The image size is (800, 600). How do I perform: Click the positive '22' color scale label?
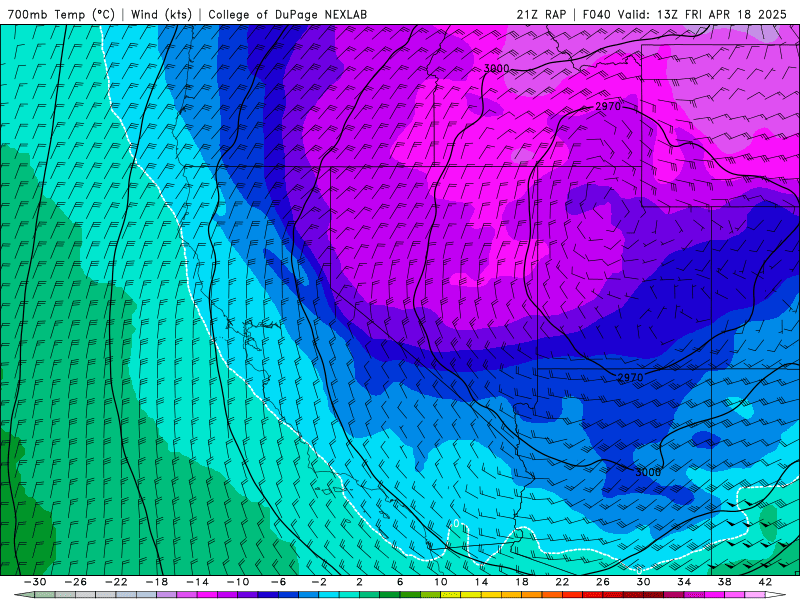tap(562, 582)
